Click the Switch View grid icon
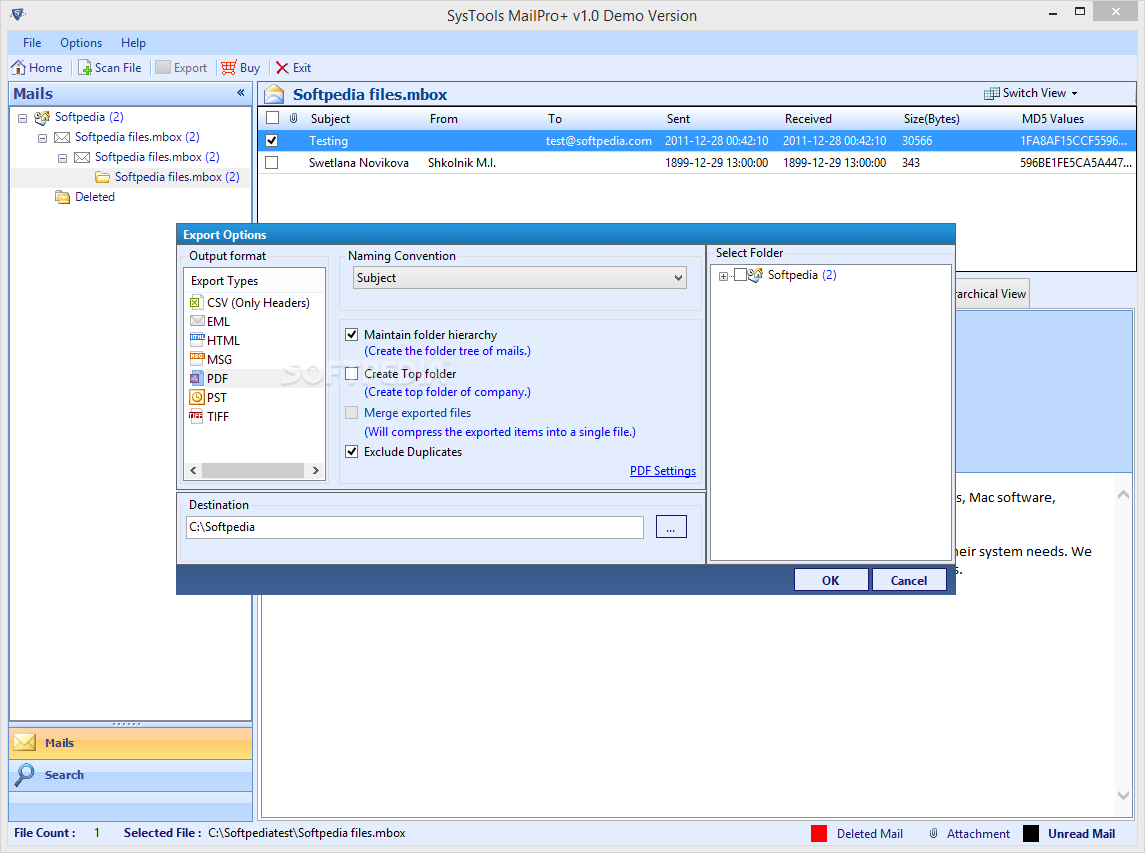Screen dimensions: 1145x853 pos(991,93)
